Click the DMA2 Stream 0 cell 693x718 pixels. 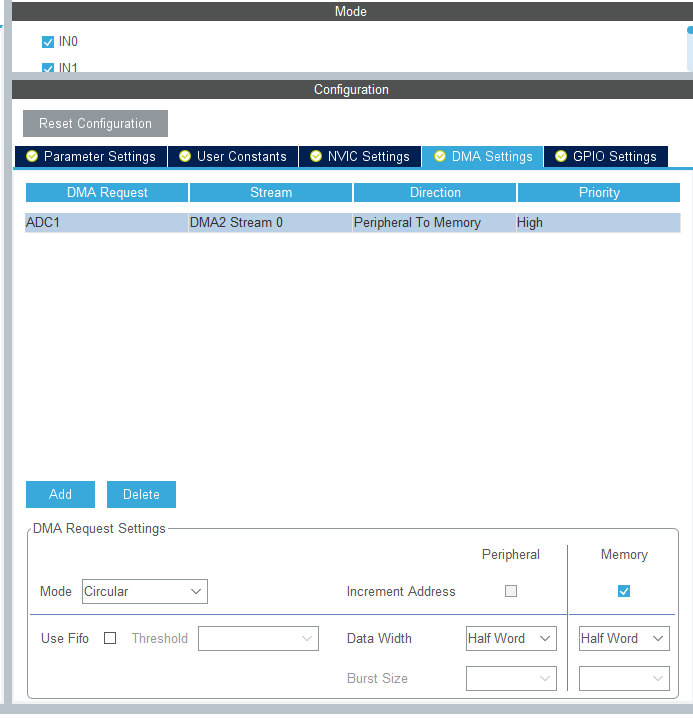[x=270, y=223]
